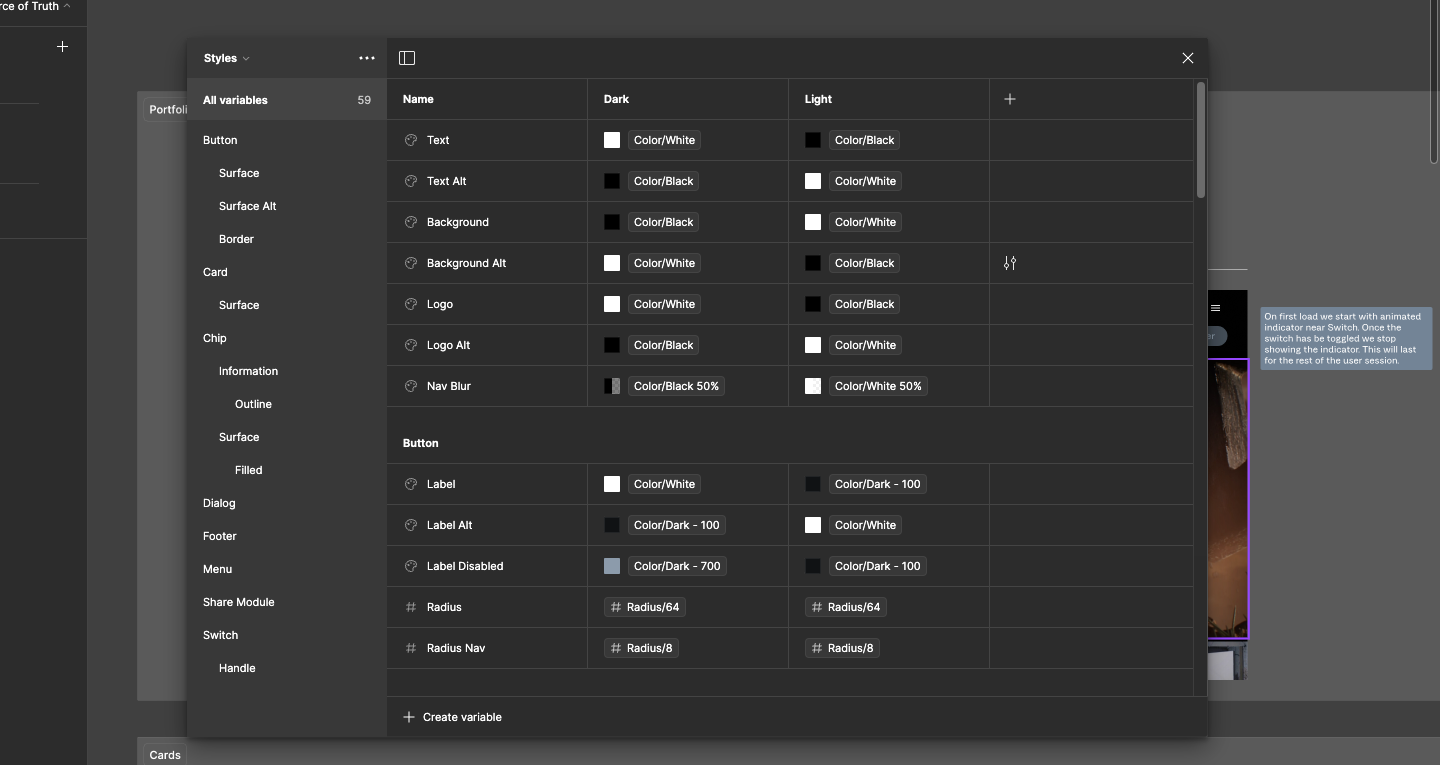
Task: Click the color palette icon beside Nav Blur
Action: (411, 386)
